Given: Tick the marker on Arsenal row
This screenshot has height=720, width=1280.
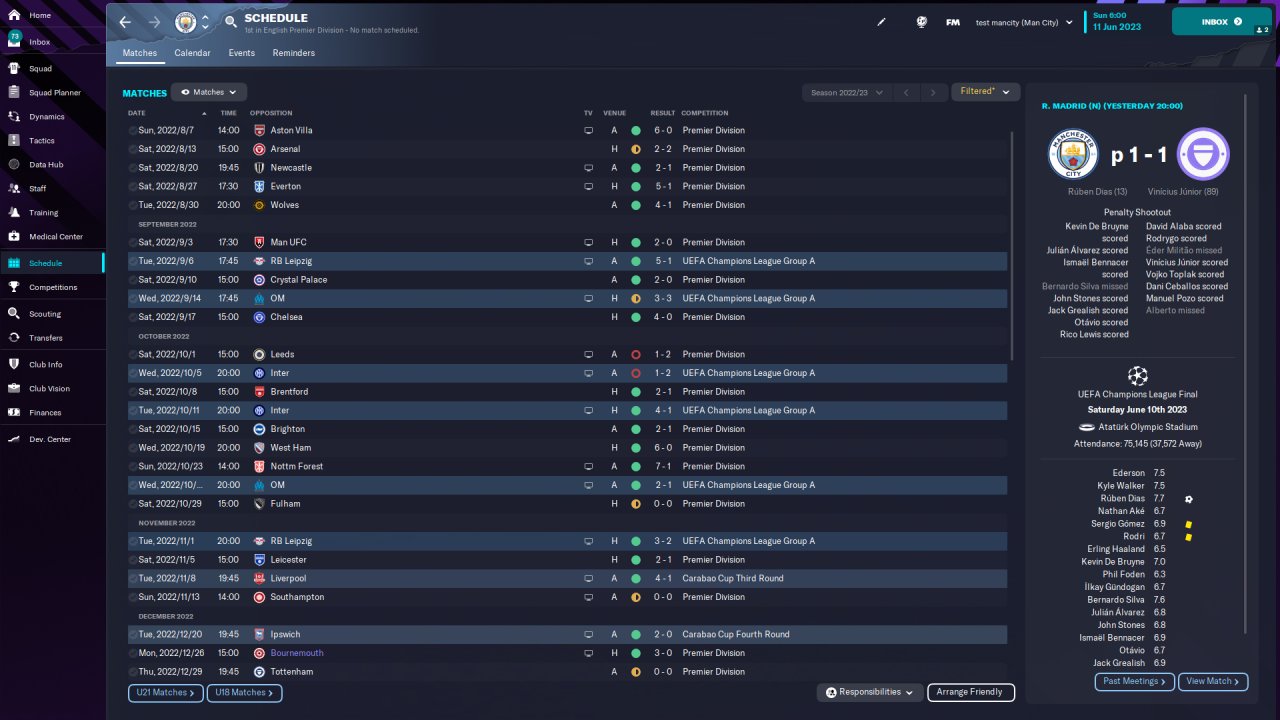Looking at the screenshot, I should [x=132, y=150].
